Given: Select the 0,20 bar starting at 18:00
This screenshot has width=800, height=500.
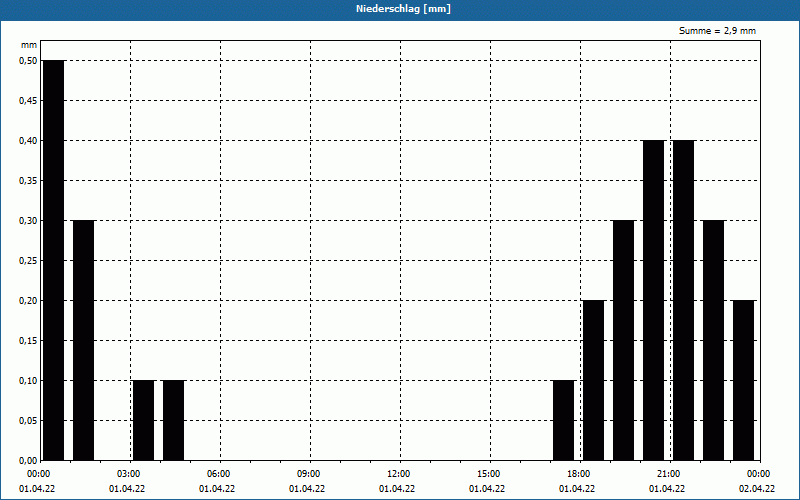Looking at the screenshot, I should click(x=594, y=381).
